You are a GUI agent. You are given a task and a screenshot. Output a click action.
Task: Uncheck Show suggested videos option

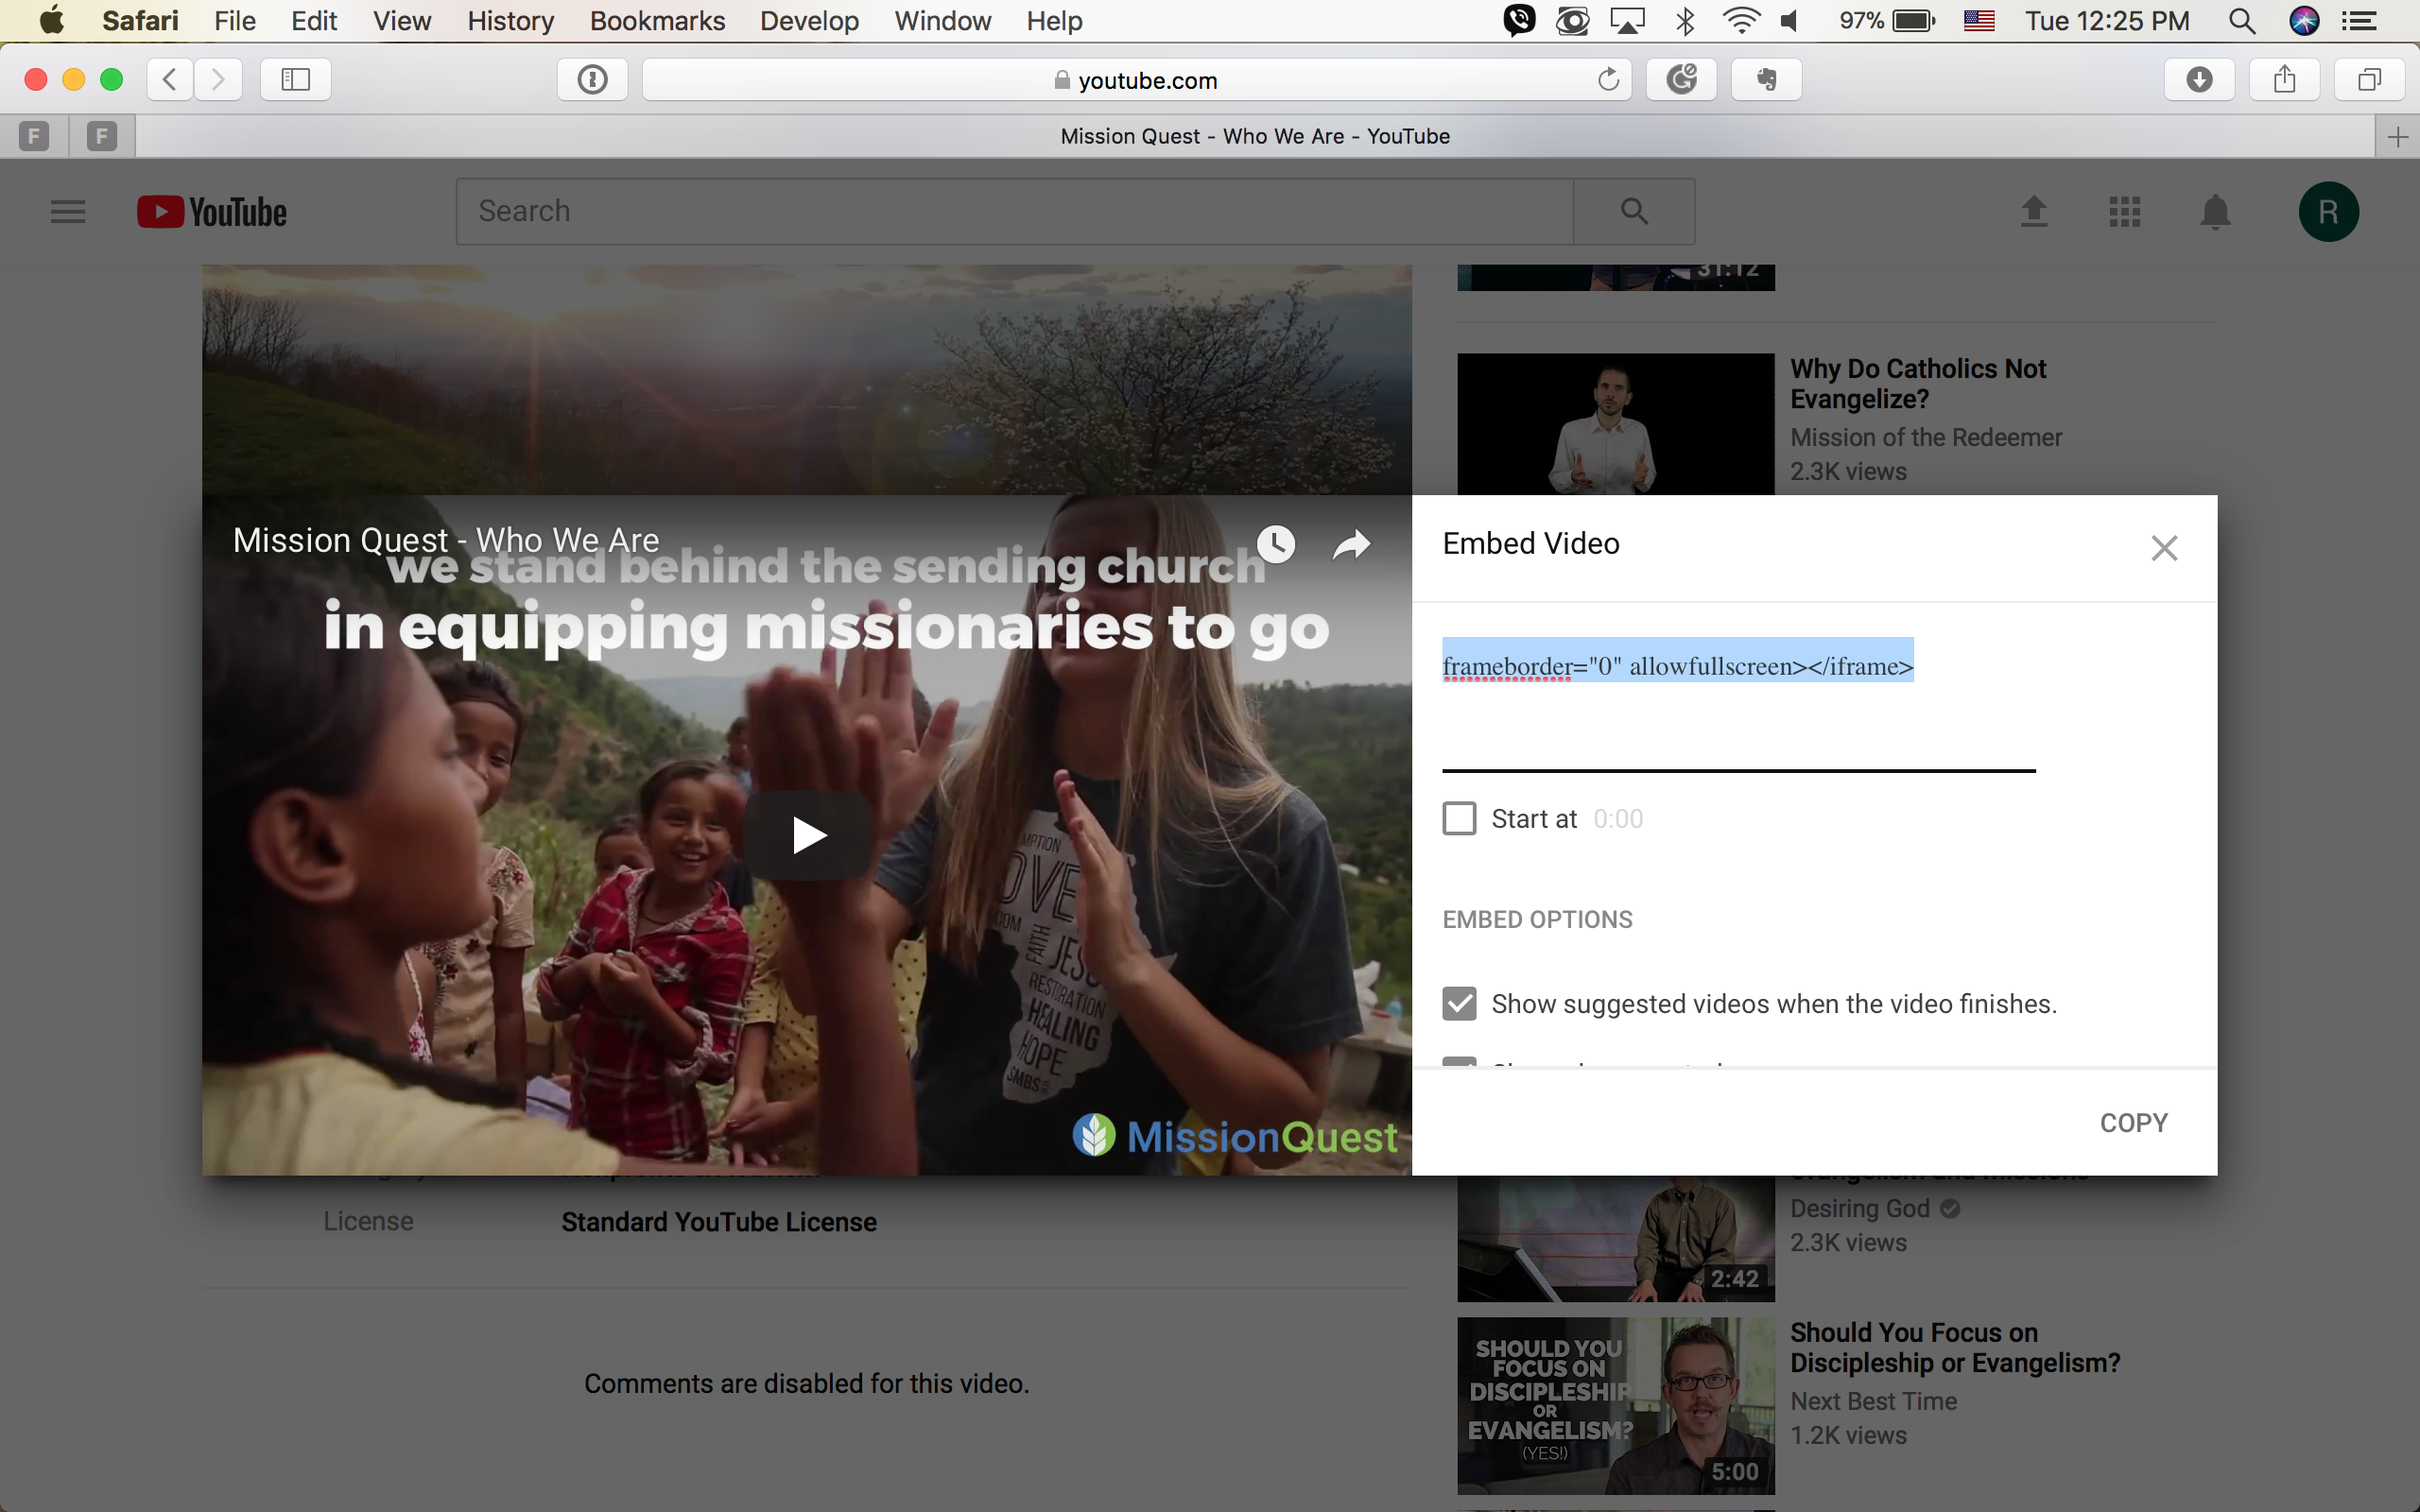(1460, 1003)
